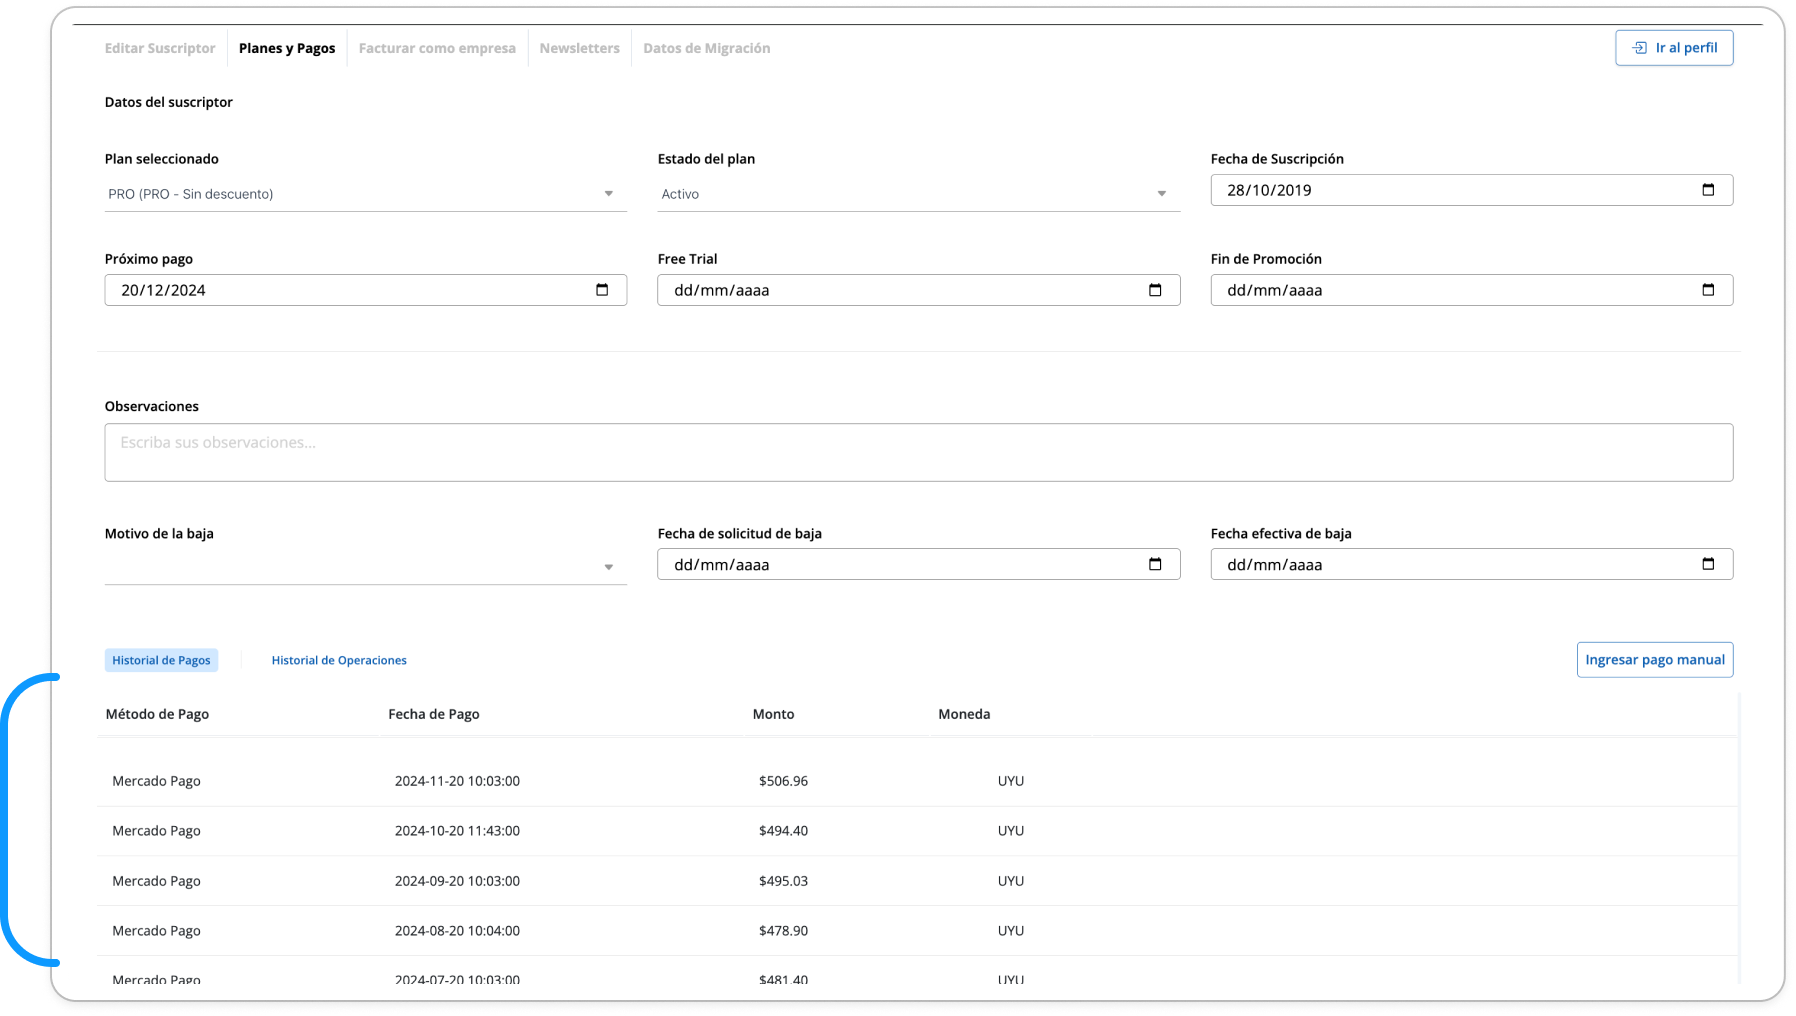Image resolution: width=1796 pixels, height=1016 pixels.
Task: Show the Historial de Operaciones list
Action: click(x=339, y=660)
